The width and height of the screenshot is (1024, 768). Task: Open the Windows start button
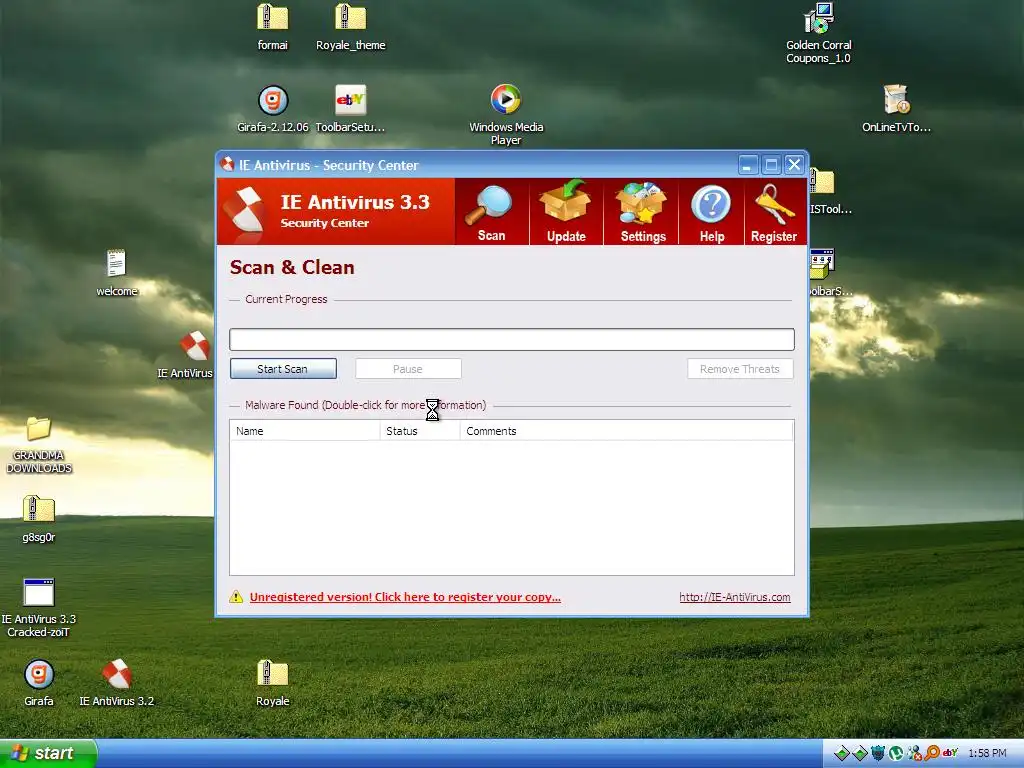(x=48, y=753)
